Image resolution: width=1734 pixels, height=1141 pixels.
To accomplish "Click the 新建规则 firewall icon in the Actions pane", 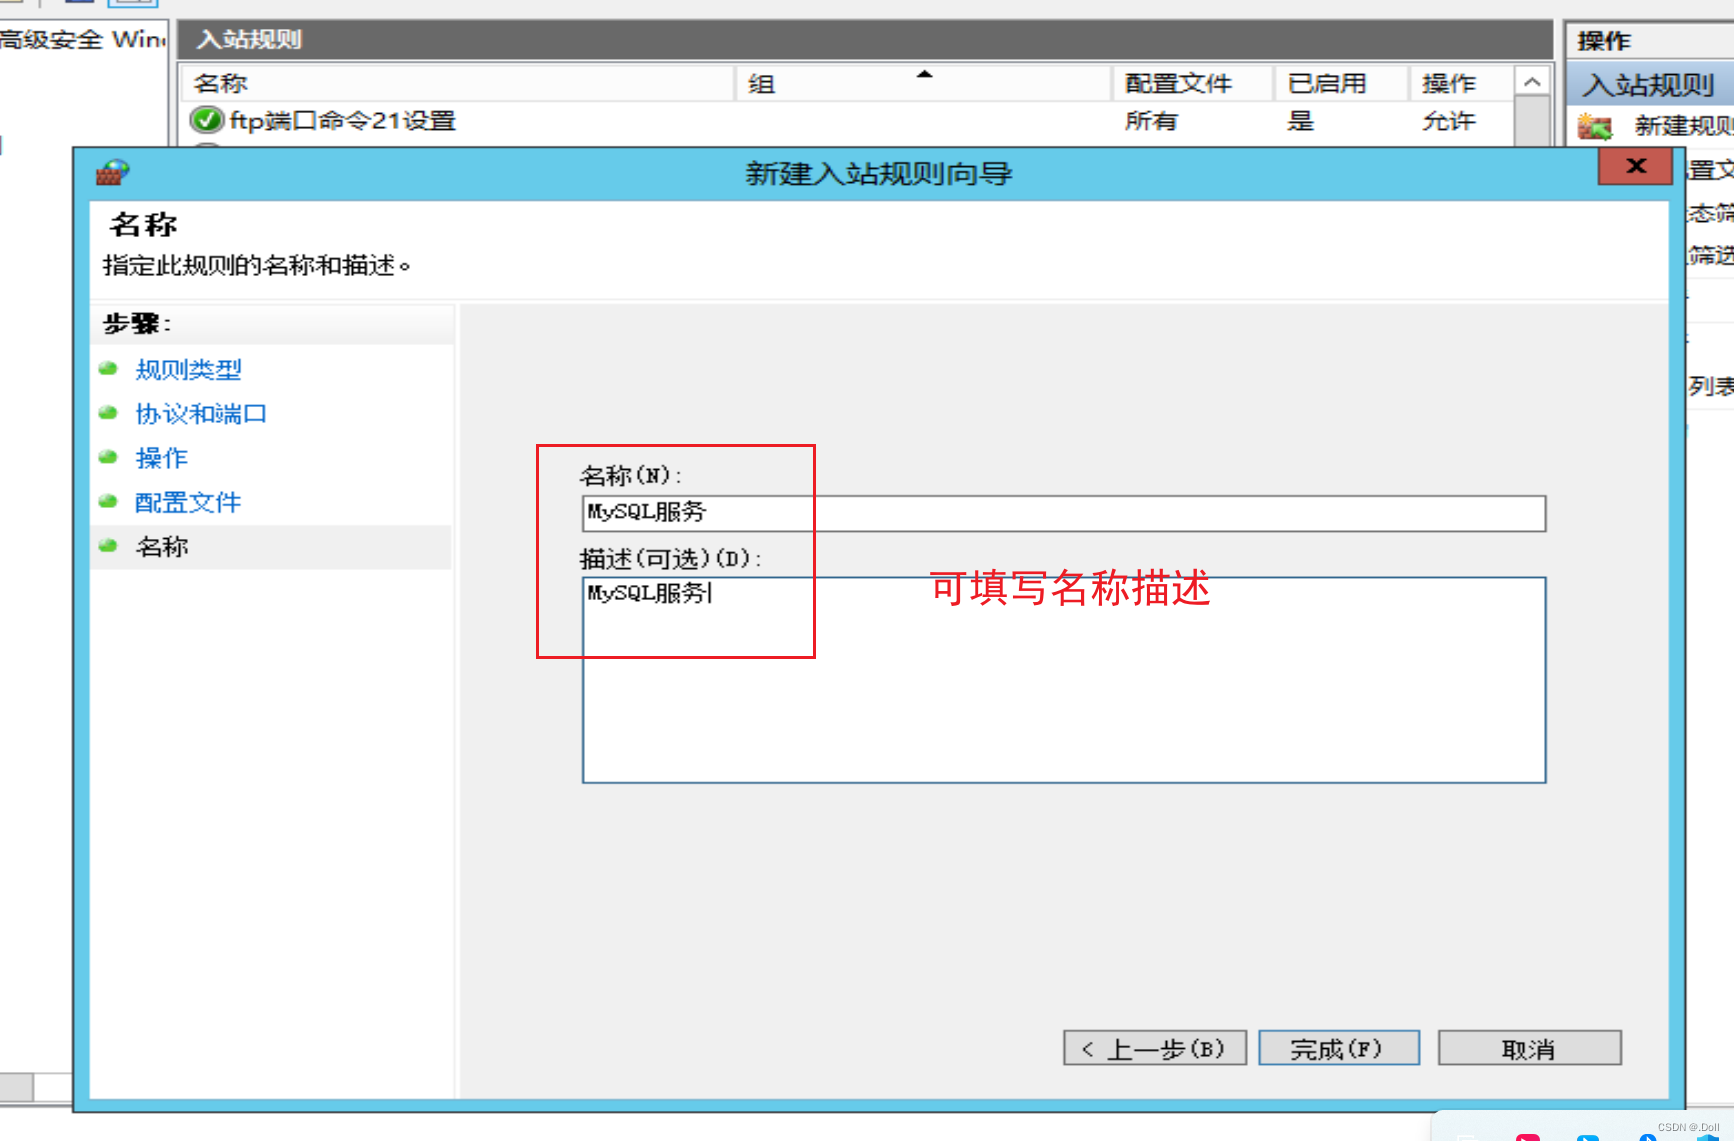I will pyautogui.click(x=1596, y=126).
